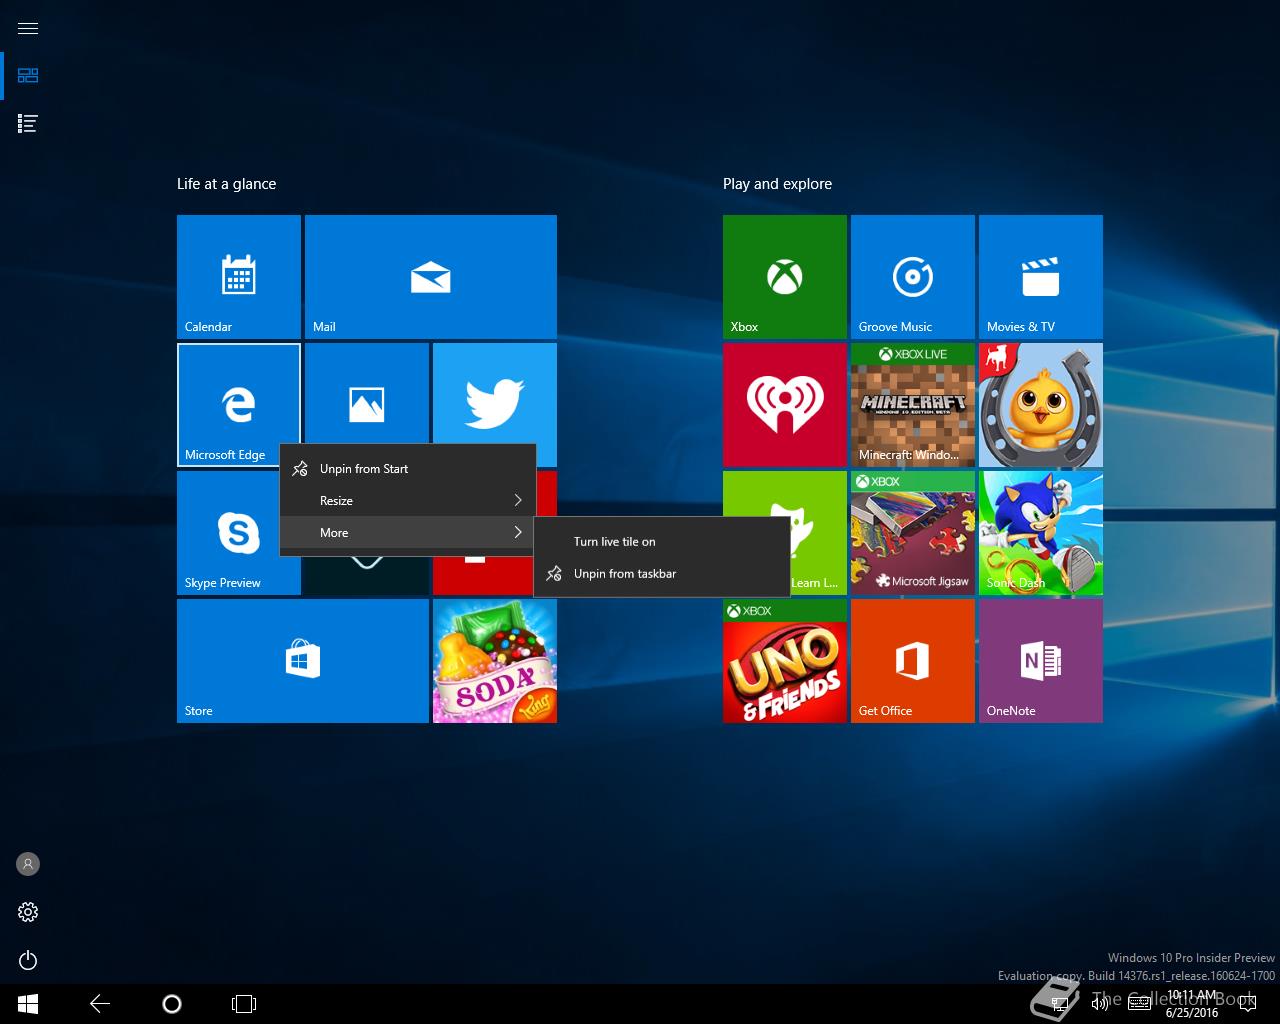
Task: Click the Windows Start button
Action: (28, 1003)
